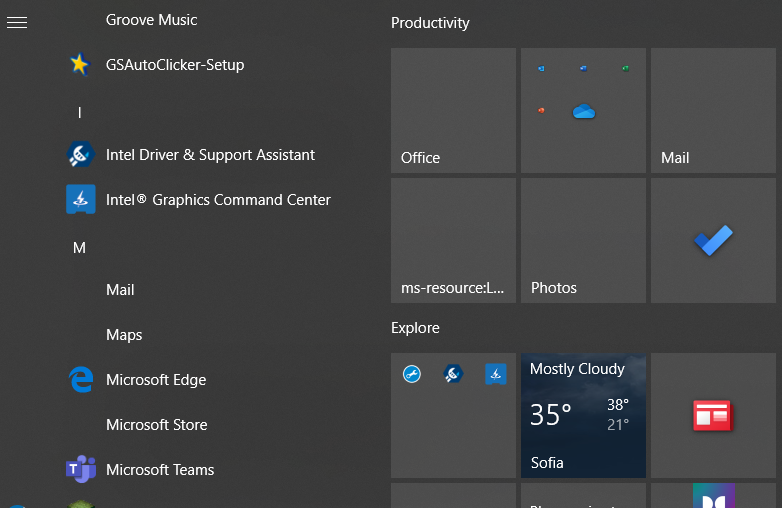Viewport: 782px width, 508px height.
Task: Open the red News tile
Action: click(x=713, y=415)
